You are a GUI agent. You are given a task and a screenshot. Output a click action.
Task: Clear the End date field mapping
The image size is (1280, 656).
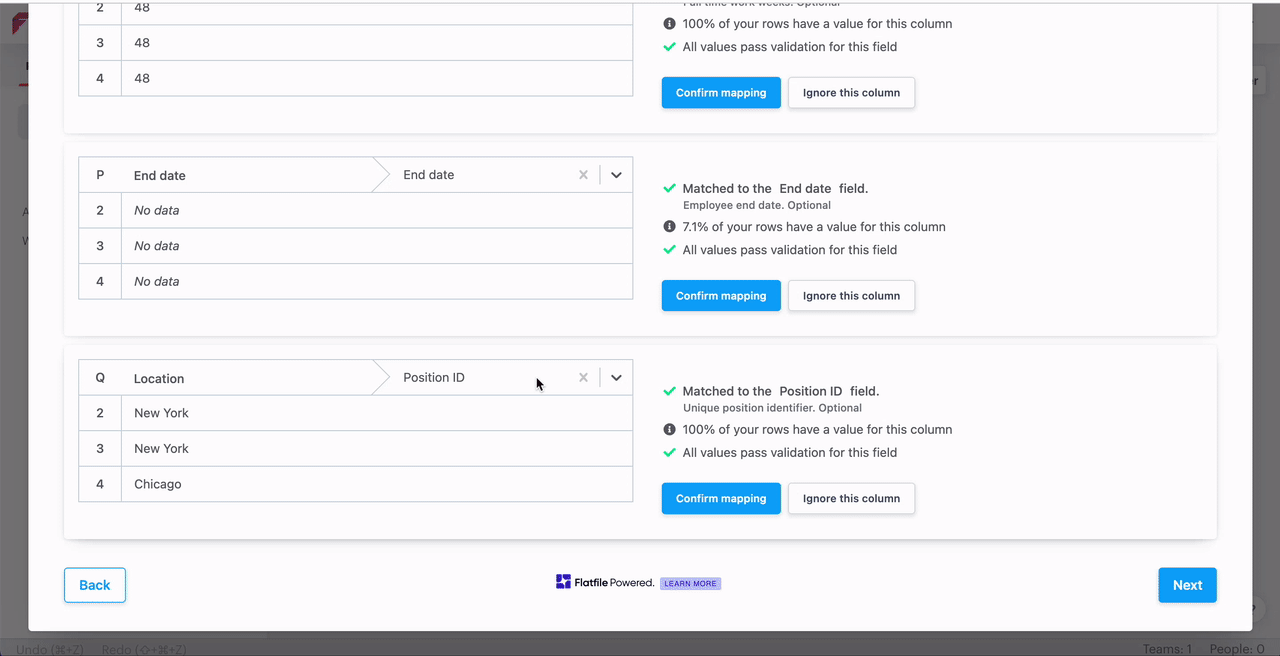583,175
